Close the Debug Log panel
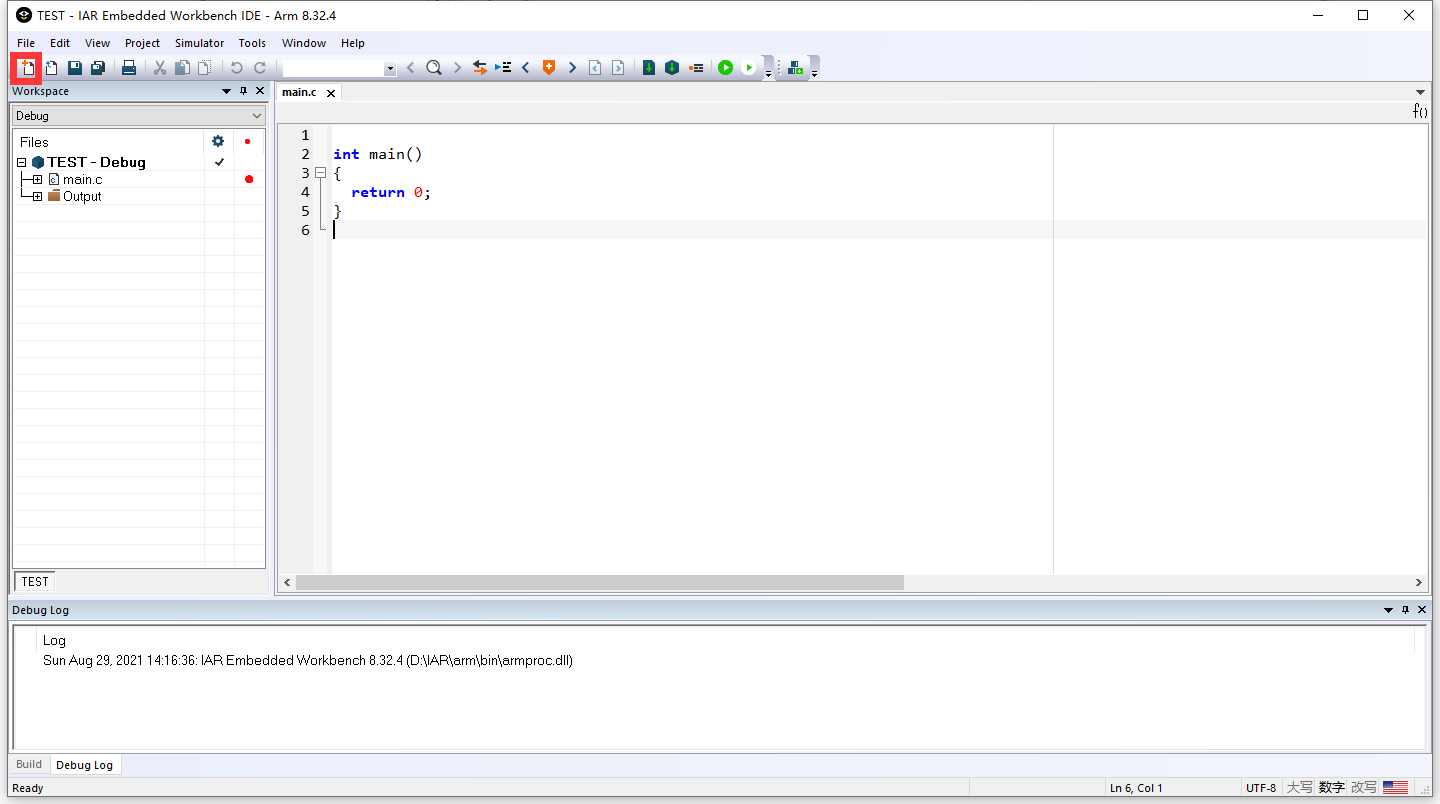This screenshot has height=804, width=1440. (x=1422, y=610)
